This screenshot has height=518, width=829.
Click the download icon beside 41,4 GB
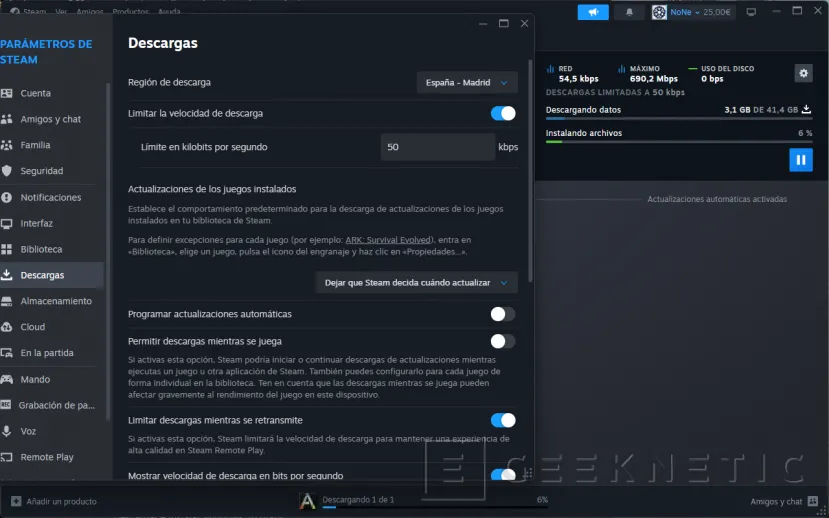coord(806,109)
